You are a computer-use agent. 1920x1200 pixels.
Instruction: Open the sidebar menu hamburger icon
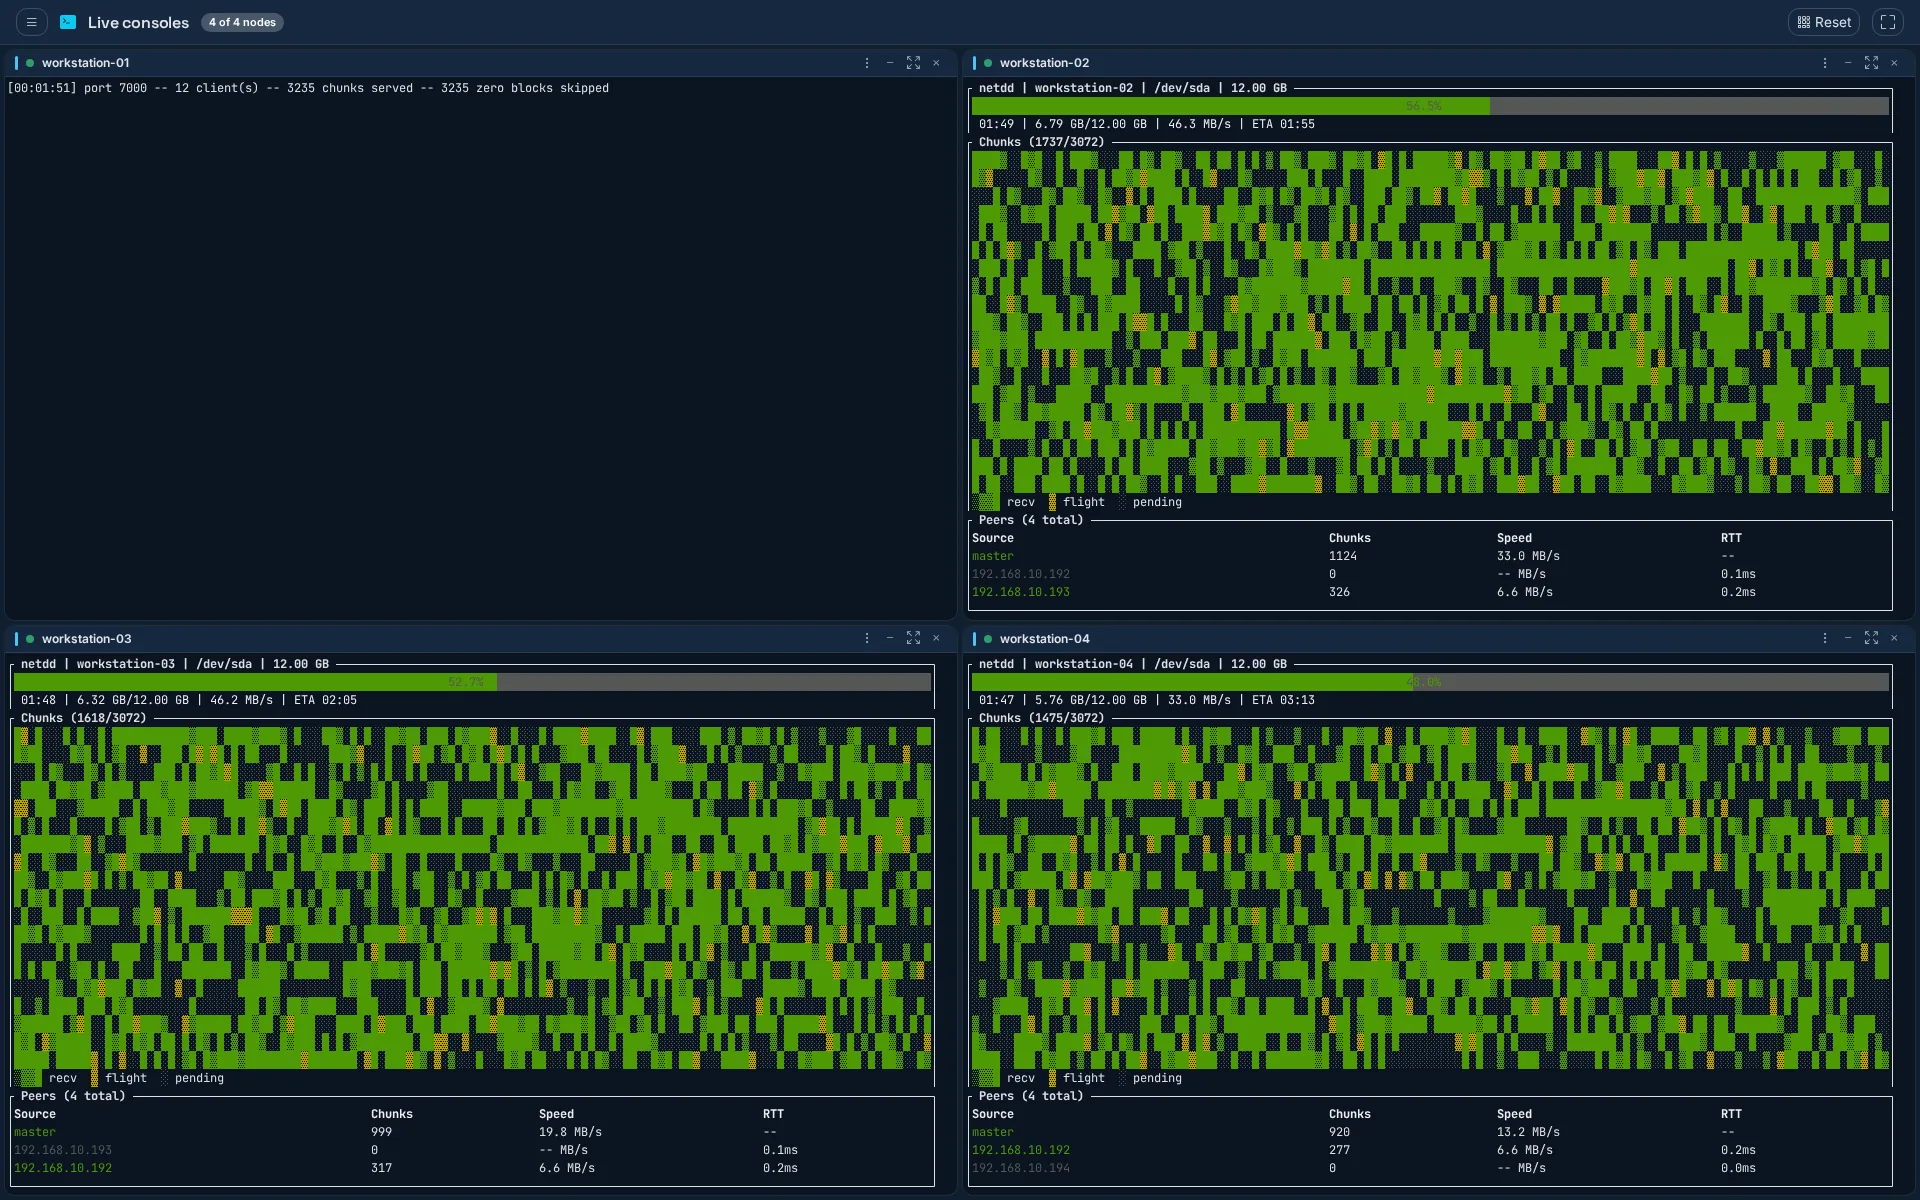click(31, 22)
